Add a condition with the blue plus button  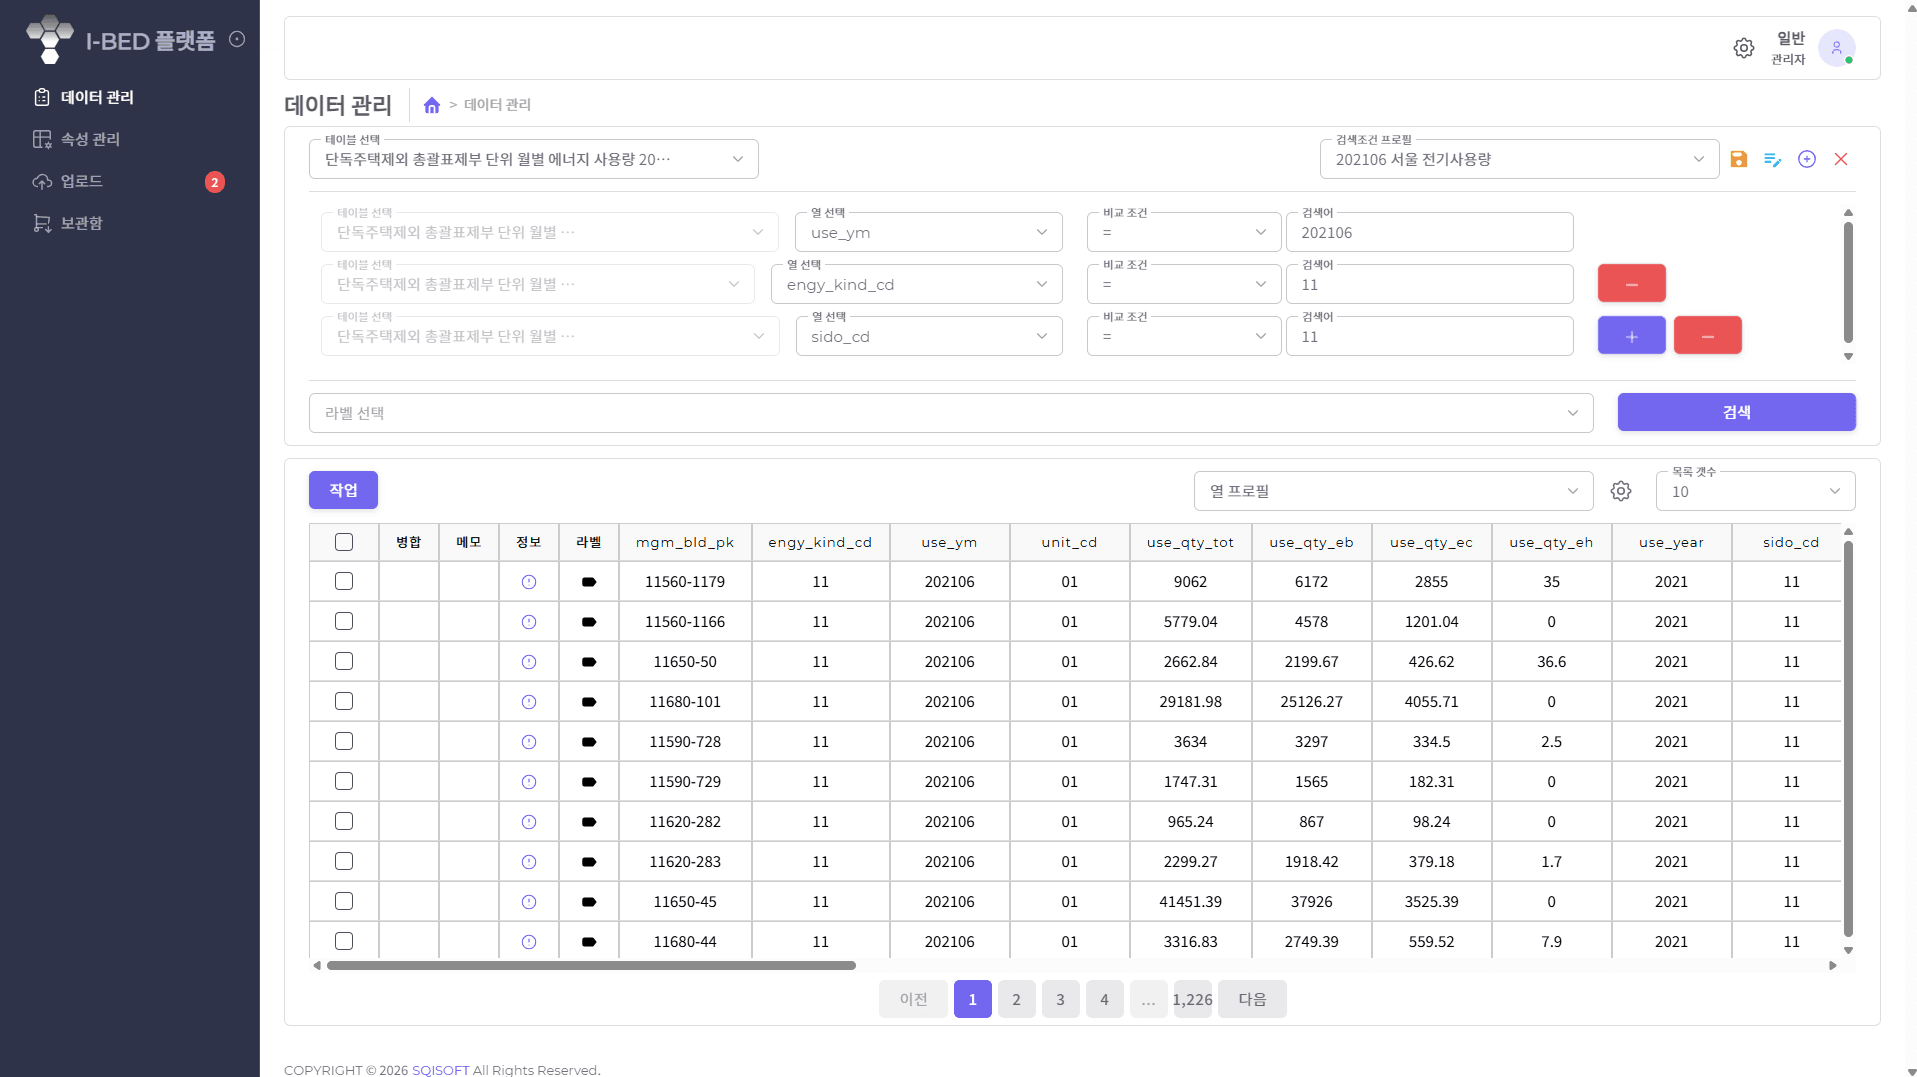tap(1631, 335)
